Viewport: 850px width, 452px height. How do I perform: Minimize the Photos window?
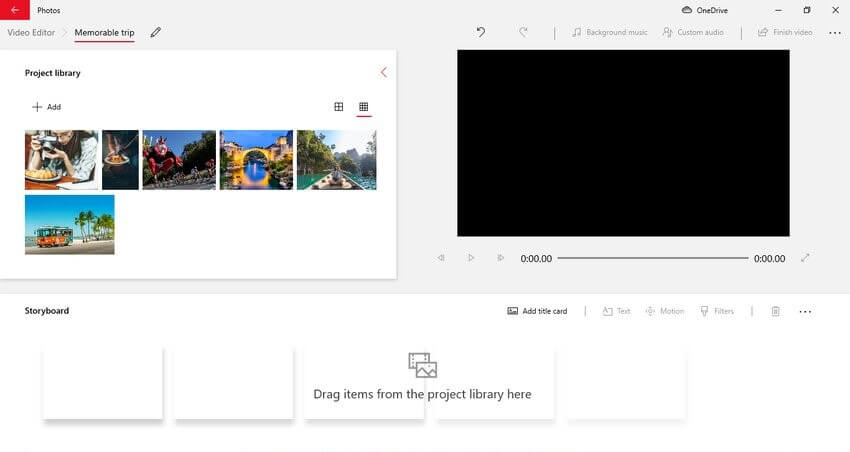click(x=778, y=10)
